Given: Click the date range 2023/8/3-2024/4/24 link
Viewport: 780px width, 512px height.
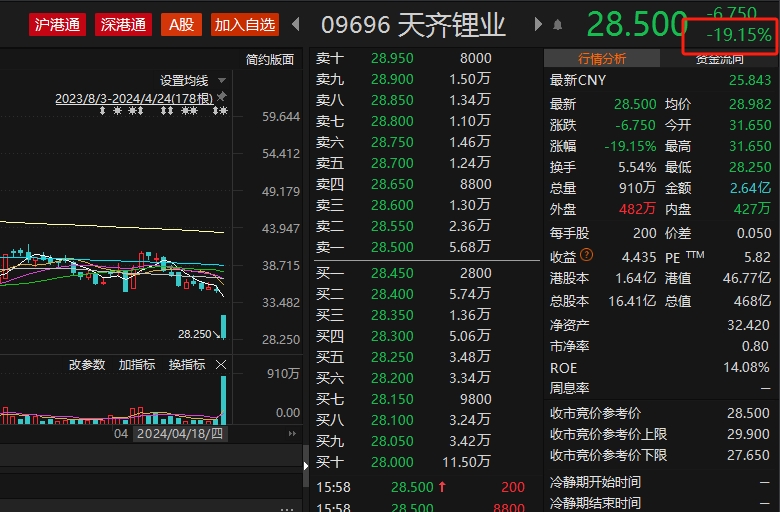Looking at the screenshot, I should tap(134, 98).
